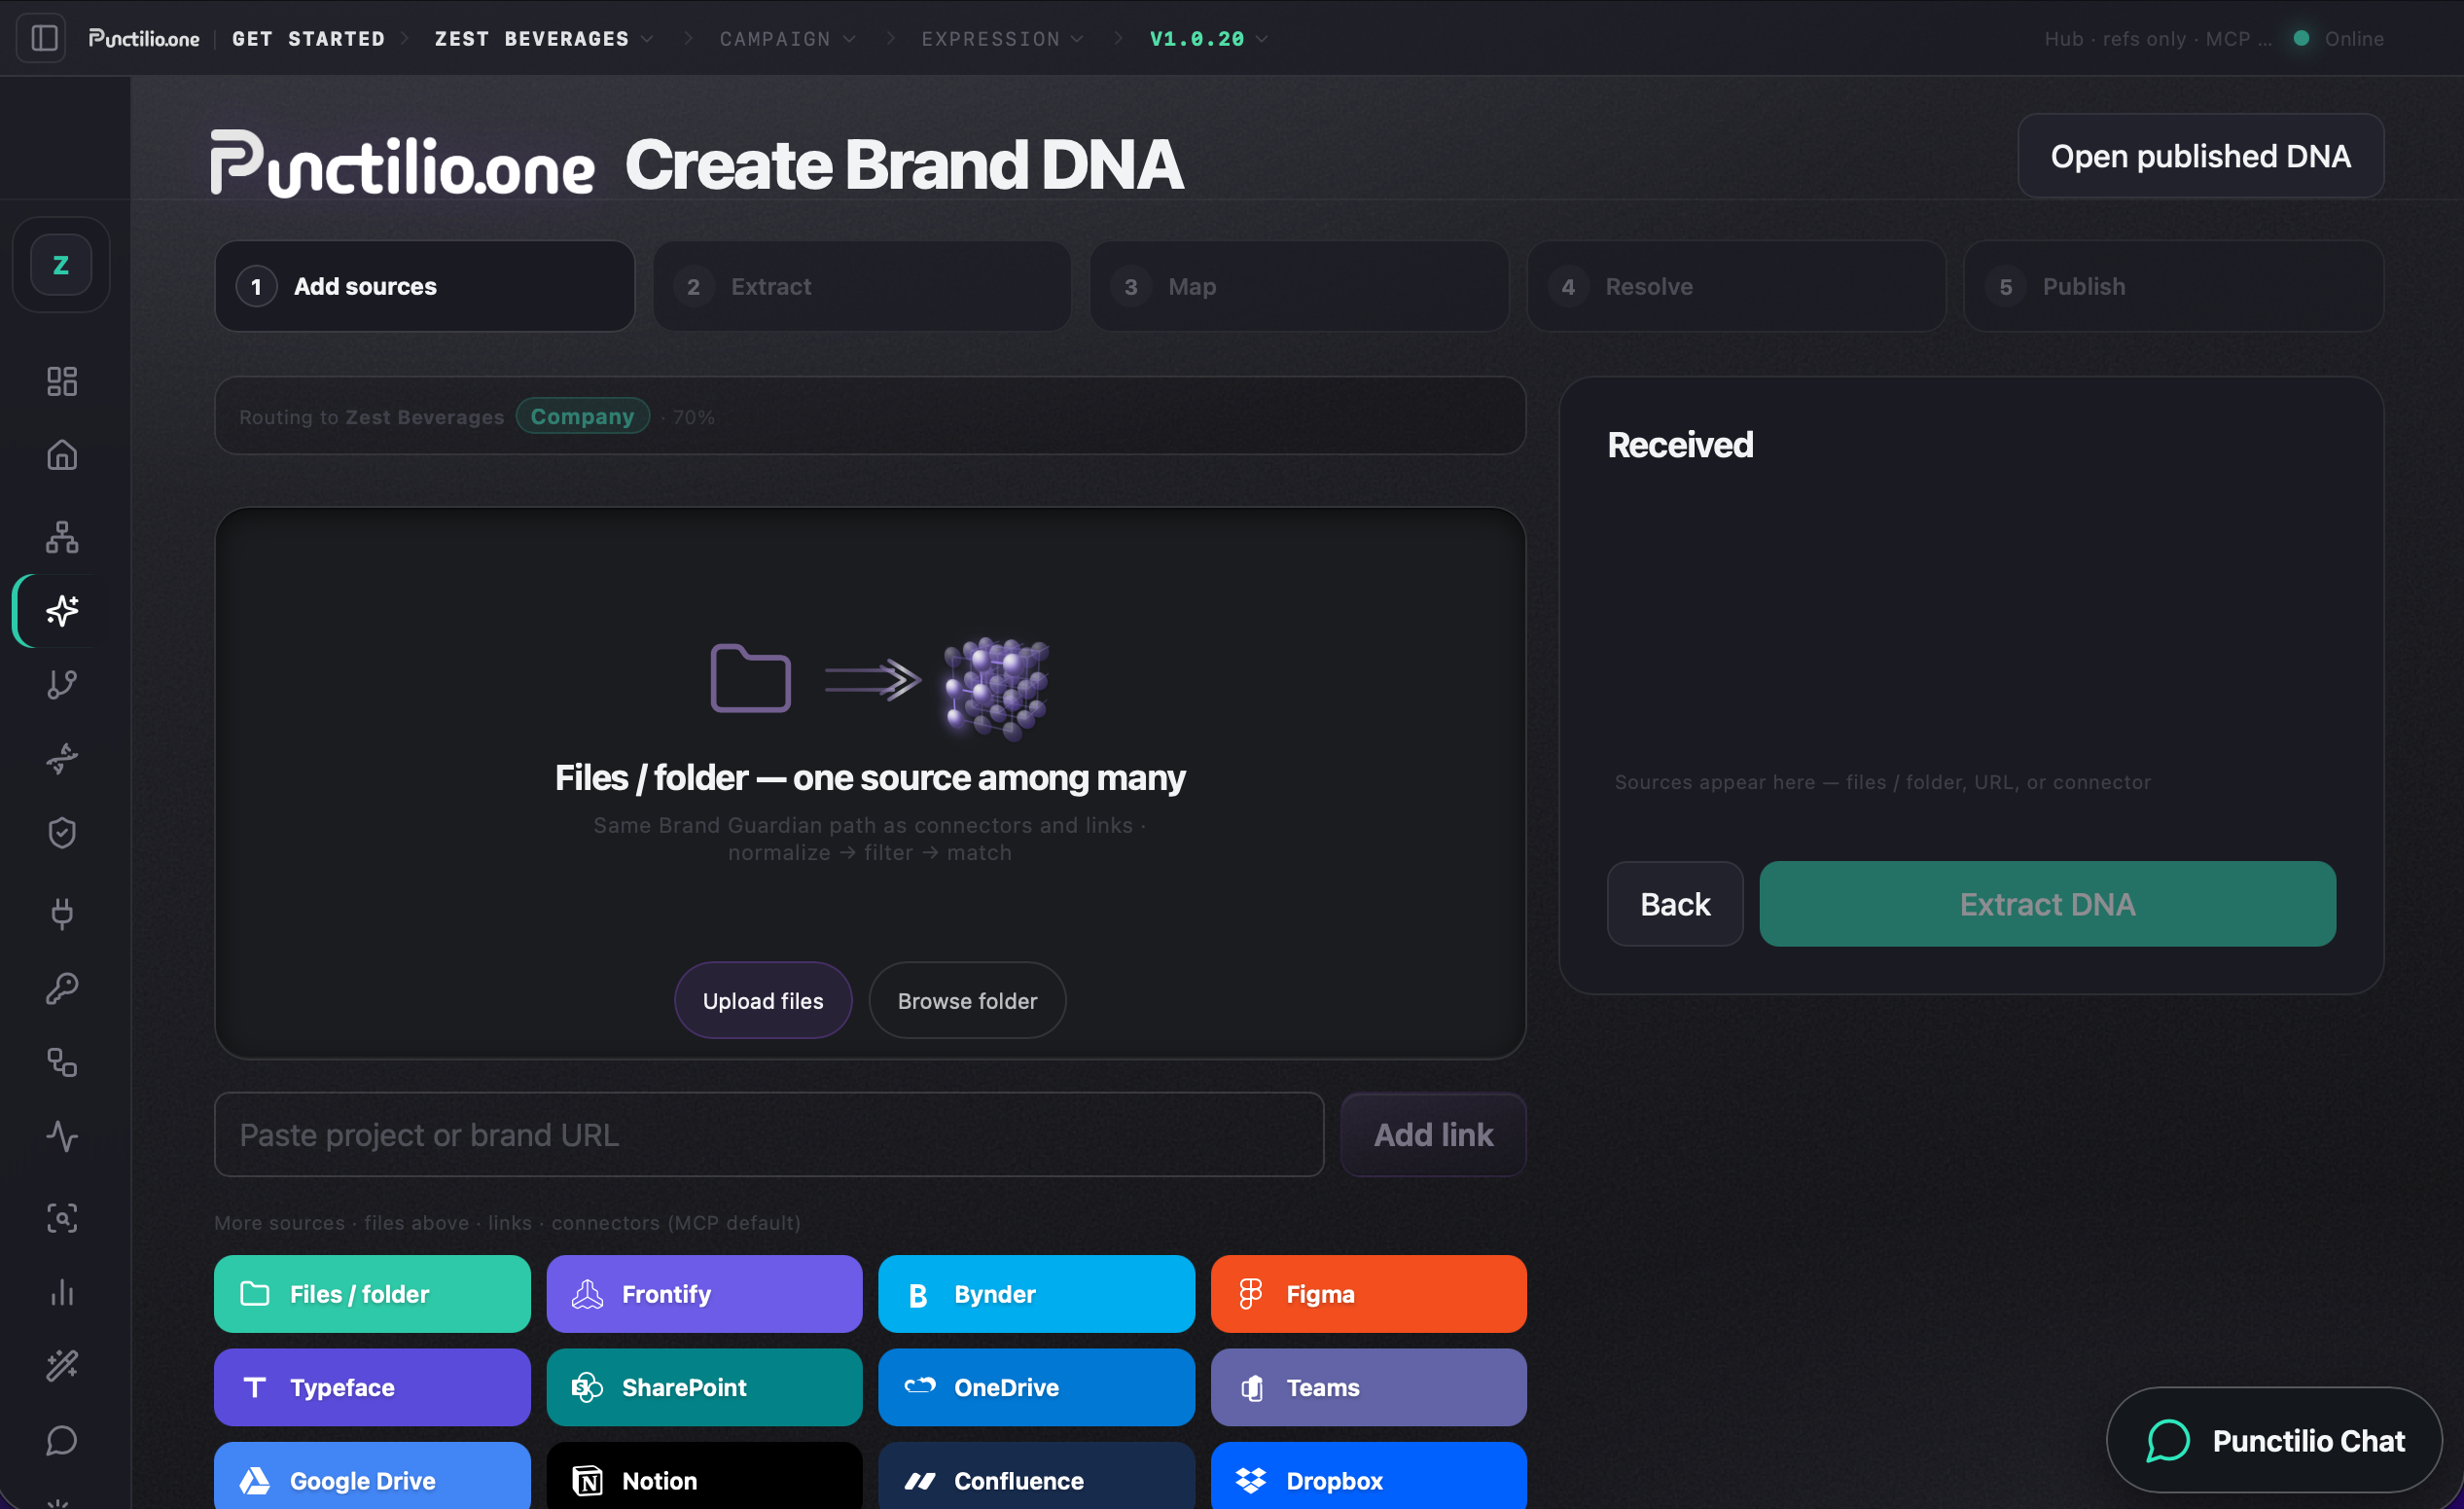Click Add link button

click(1433, 1134)
